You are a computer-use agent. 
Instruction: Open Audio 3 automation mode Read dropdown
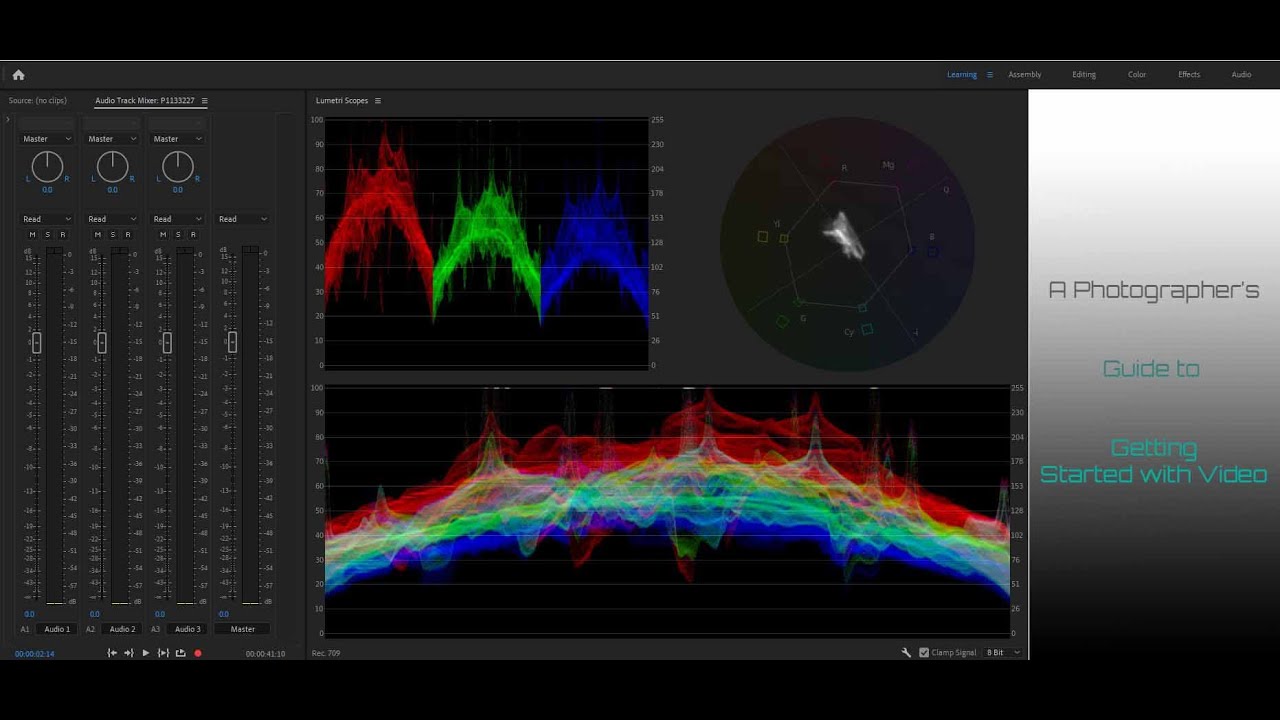[177, 219]
